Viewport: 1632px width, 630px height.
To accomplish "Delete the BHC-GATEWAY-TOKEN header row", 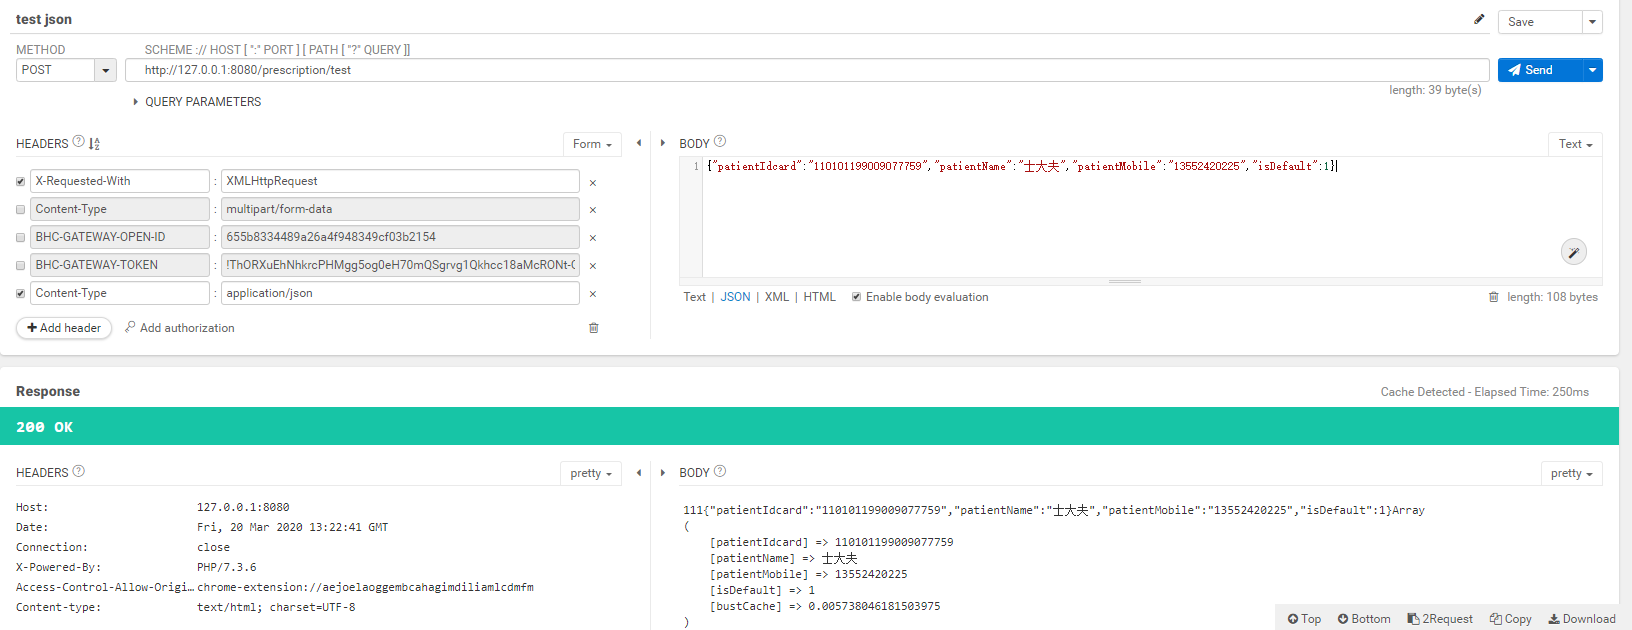I will (593, 266).
